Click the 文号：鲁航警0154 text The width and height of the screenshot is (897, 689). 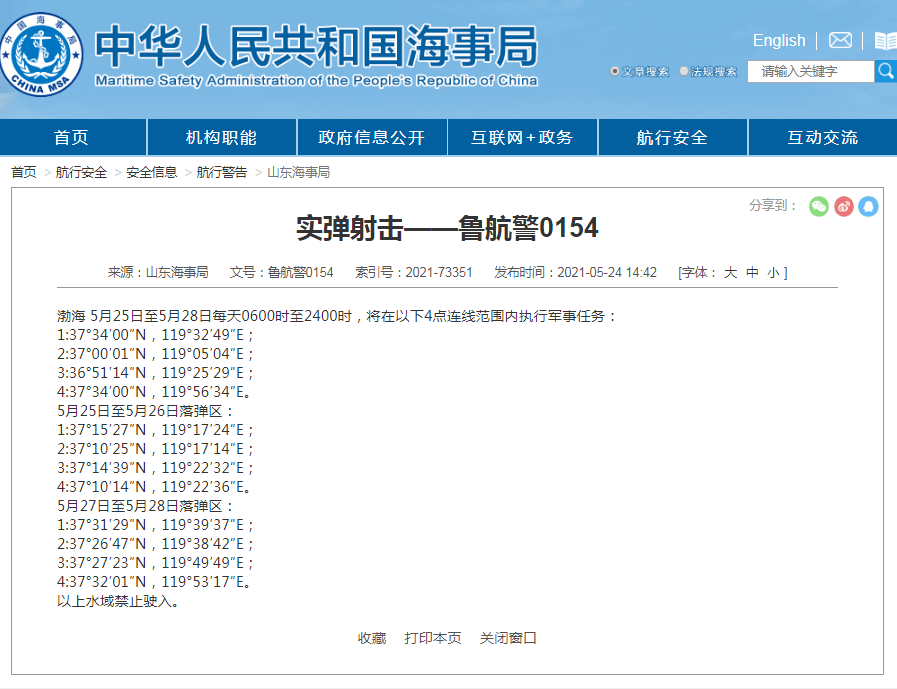(x=281, y=272)
